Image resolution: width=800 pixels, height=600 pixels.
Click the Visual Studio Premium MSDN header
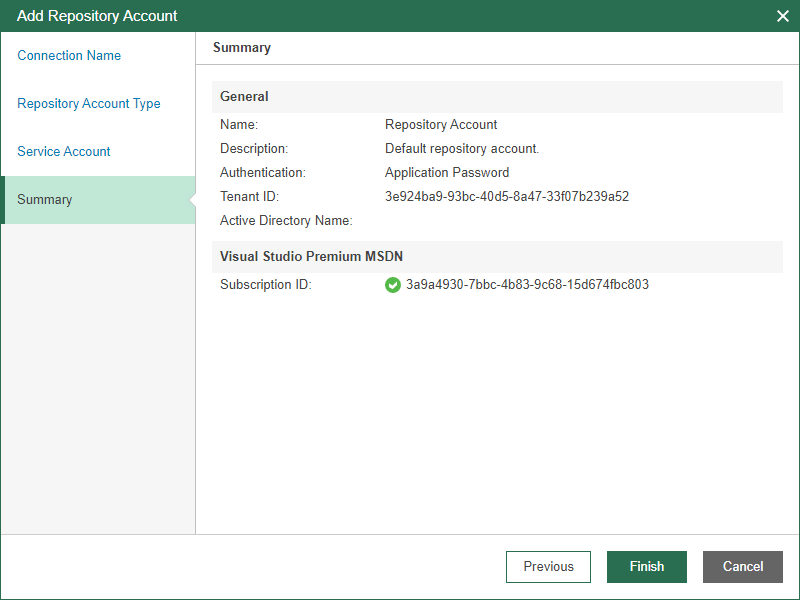point(311,257)
